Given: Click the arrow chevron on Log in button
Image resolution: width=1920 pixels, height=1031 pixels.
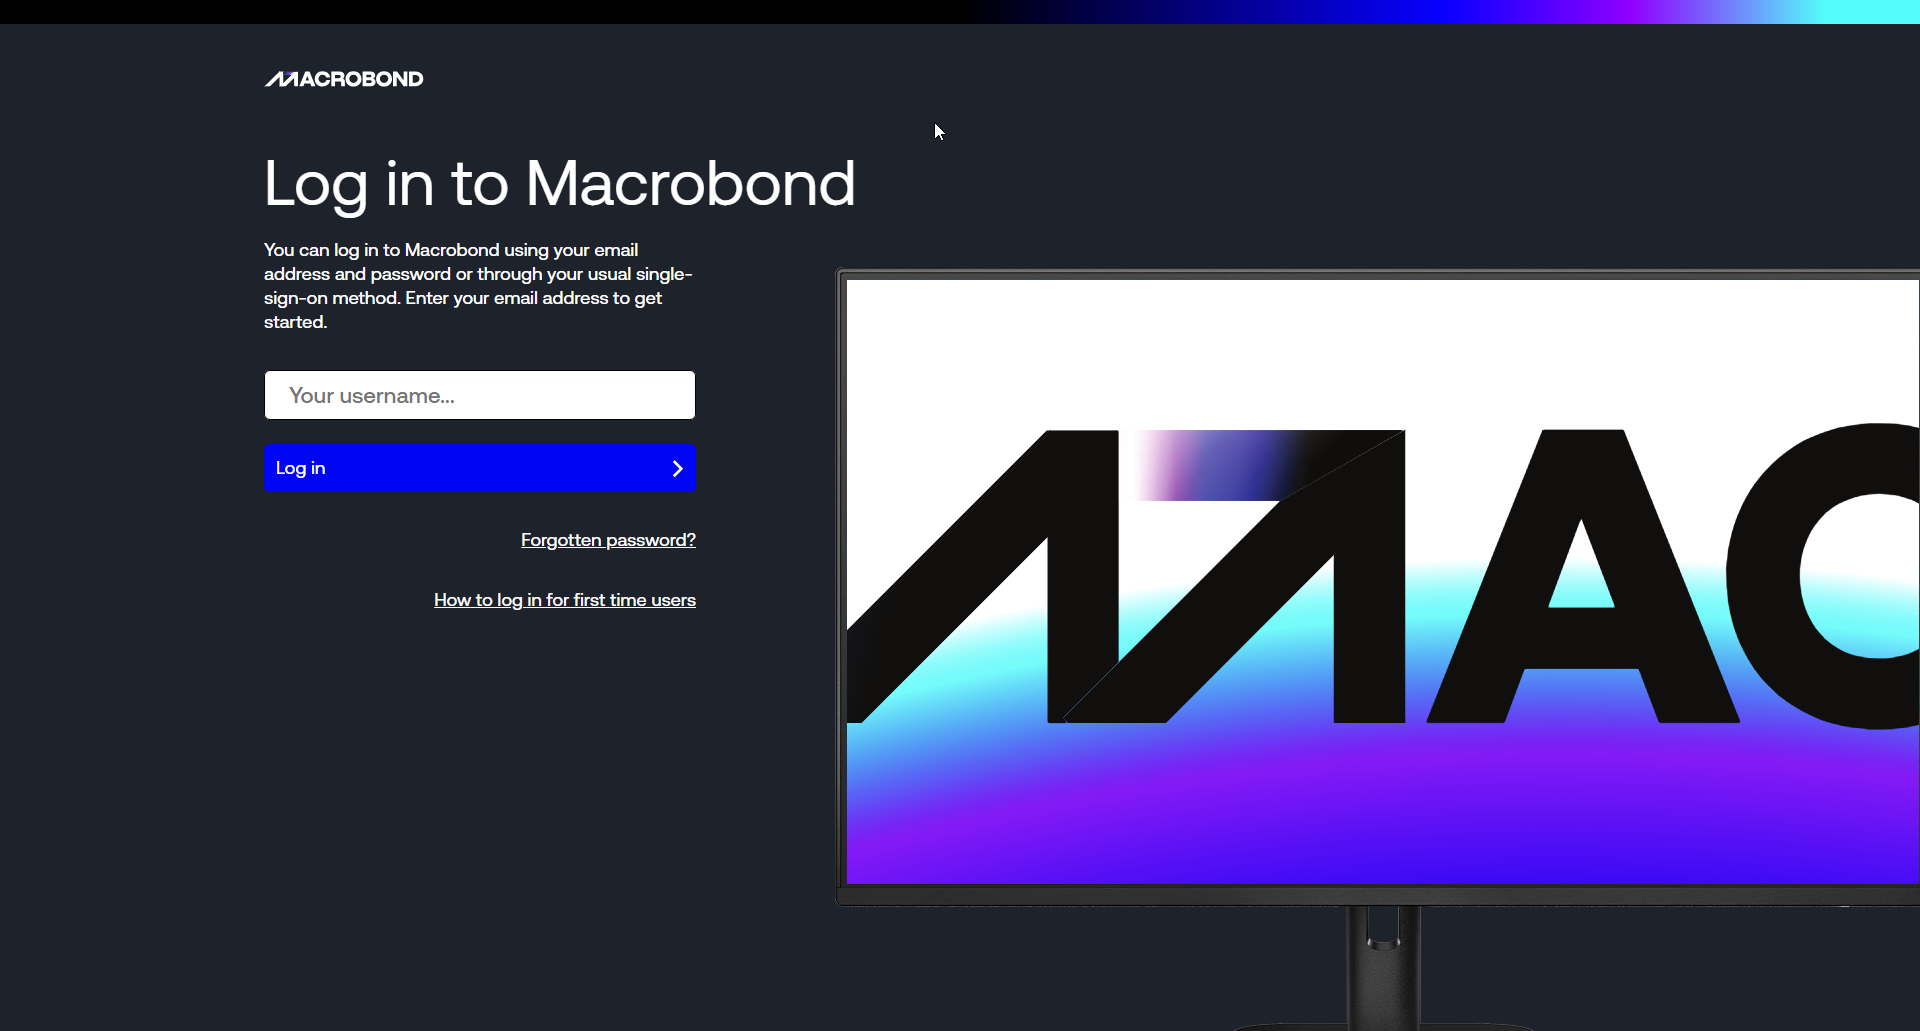Looking at the screenshot, I should click(677, 468).
